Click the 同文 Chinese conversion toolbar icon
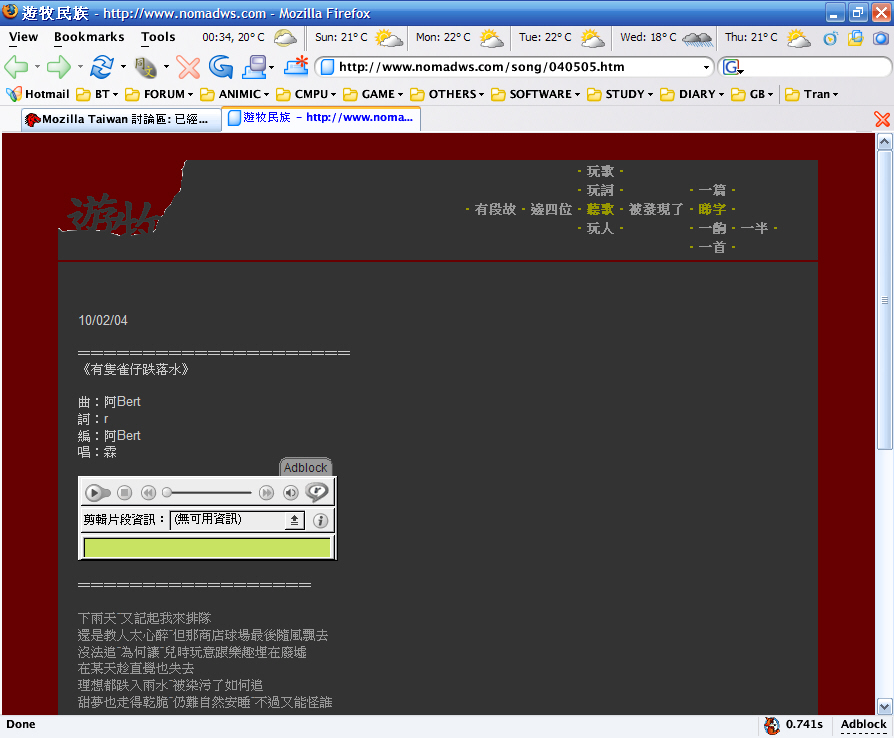This screenshot has height=738, width=894. (x=145, y=67)
